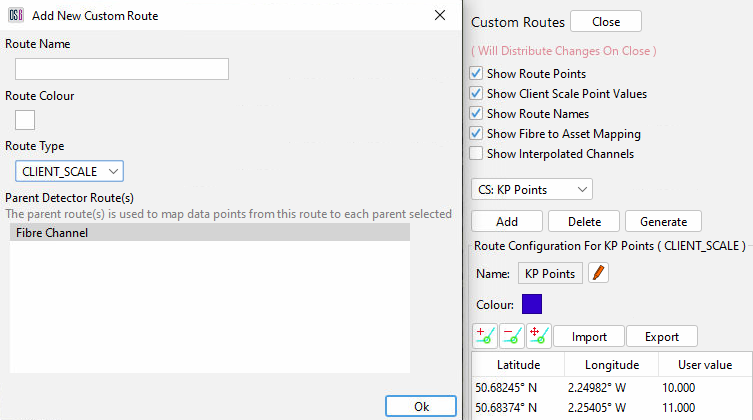Click the move route point icon
The width and height of the screenshot is (753, 420).
pyautogui.click(x=538, y=336)
